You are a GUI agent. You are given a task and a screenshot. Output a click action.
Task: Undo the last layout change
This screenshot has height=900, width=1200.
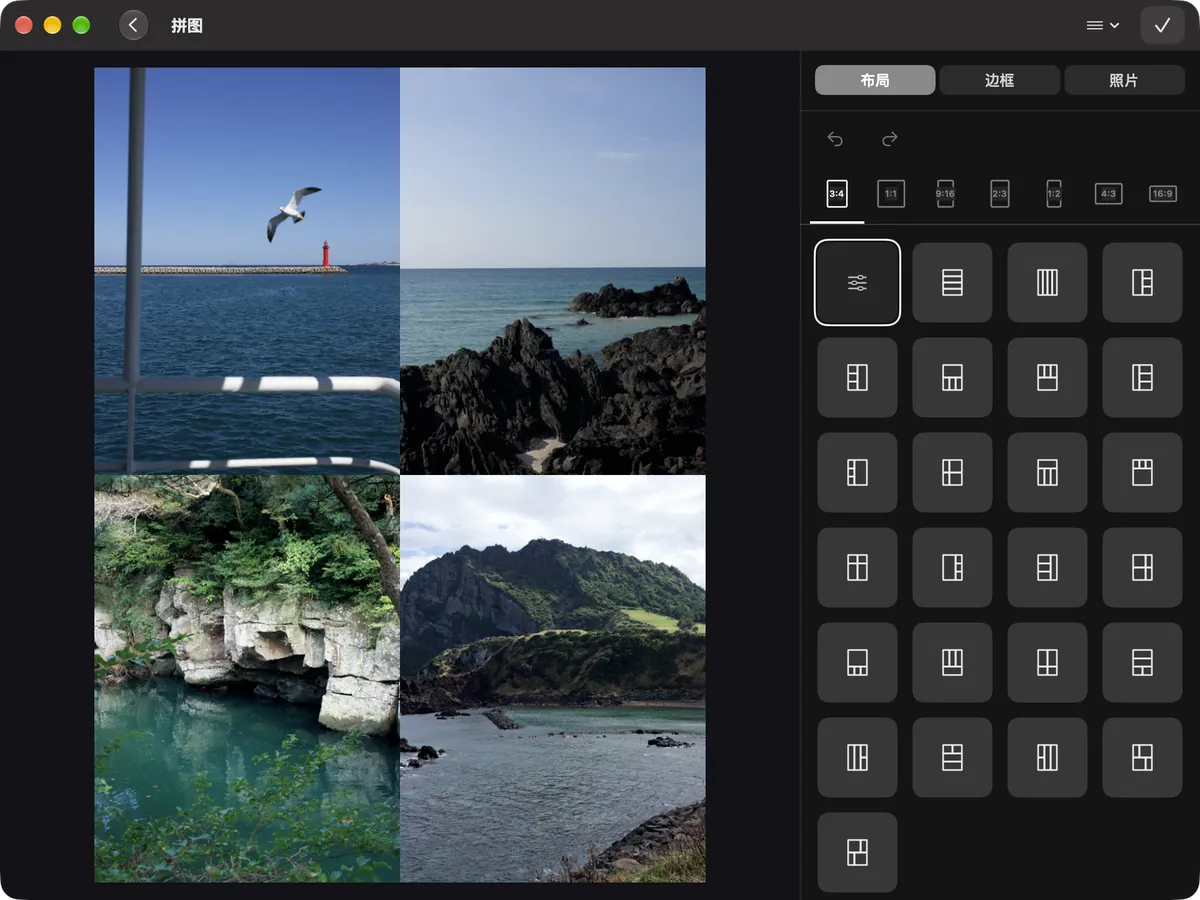coord(835,139)
